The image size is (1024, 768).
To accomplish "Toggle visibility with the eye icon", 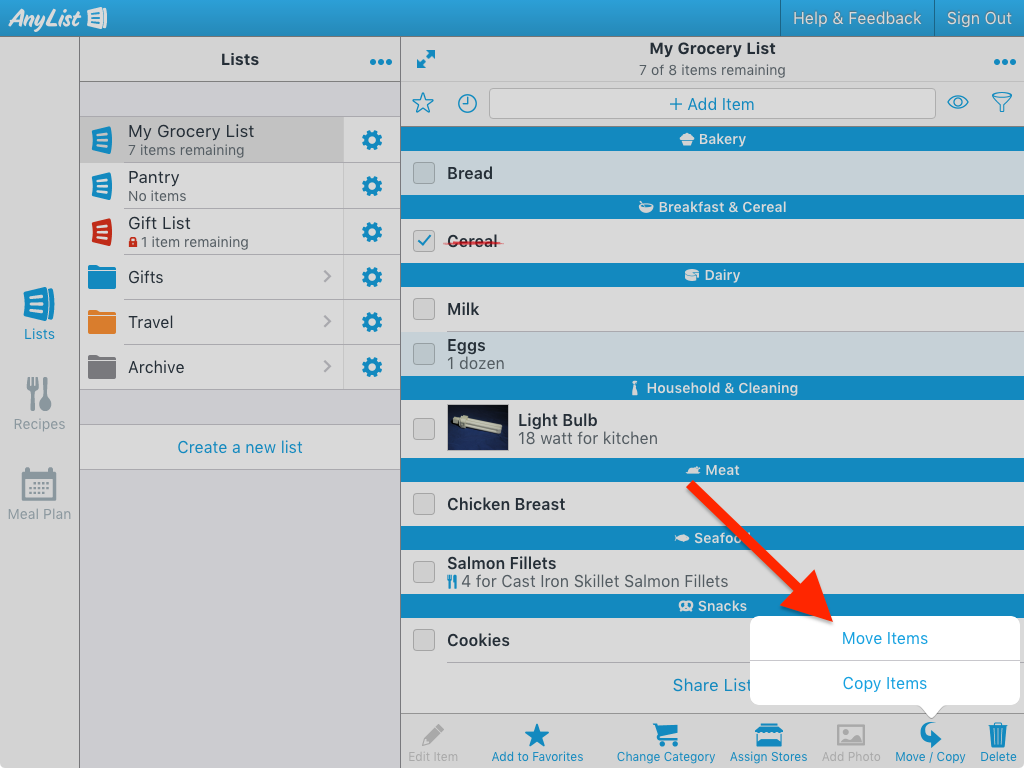I will click(x=957, y=103).
